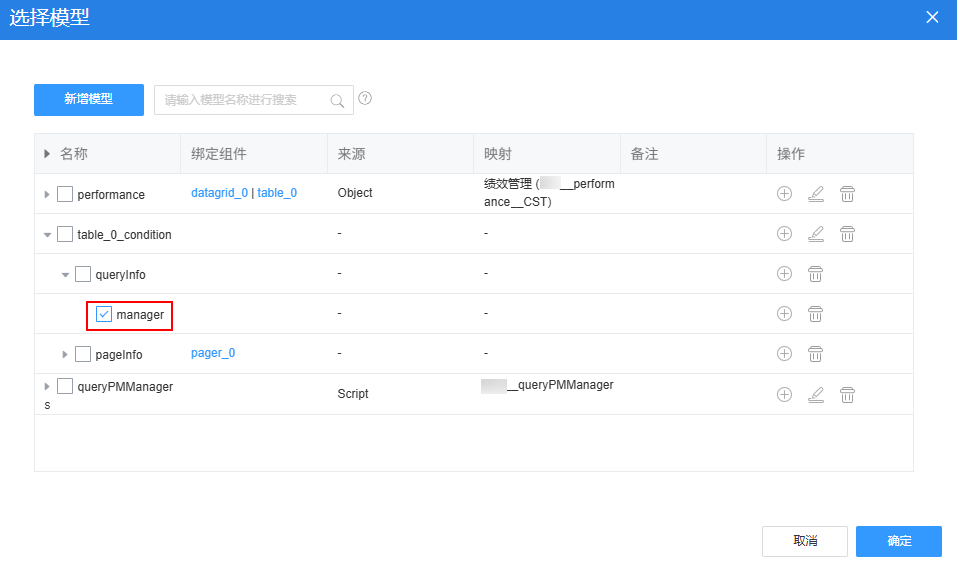Check the performance checkbox
Viewport: 957px width, 566px height.
pos(65,194)
